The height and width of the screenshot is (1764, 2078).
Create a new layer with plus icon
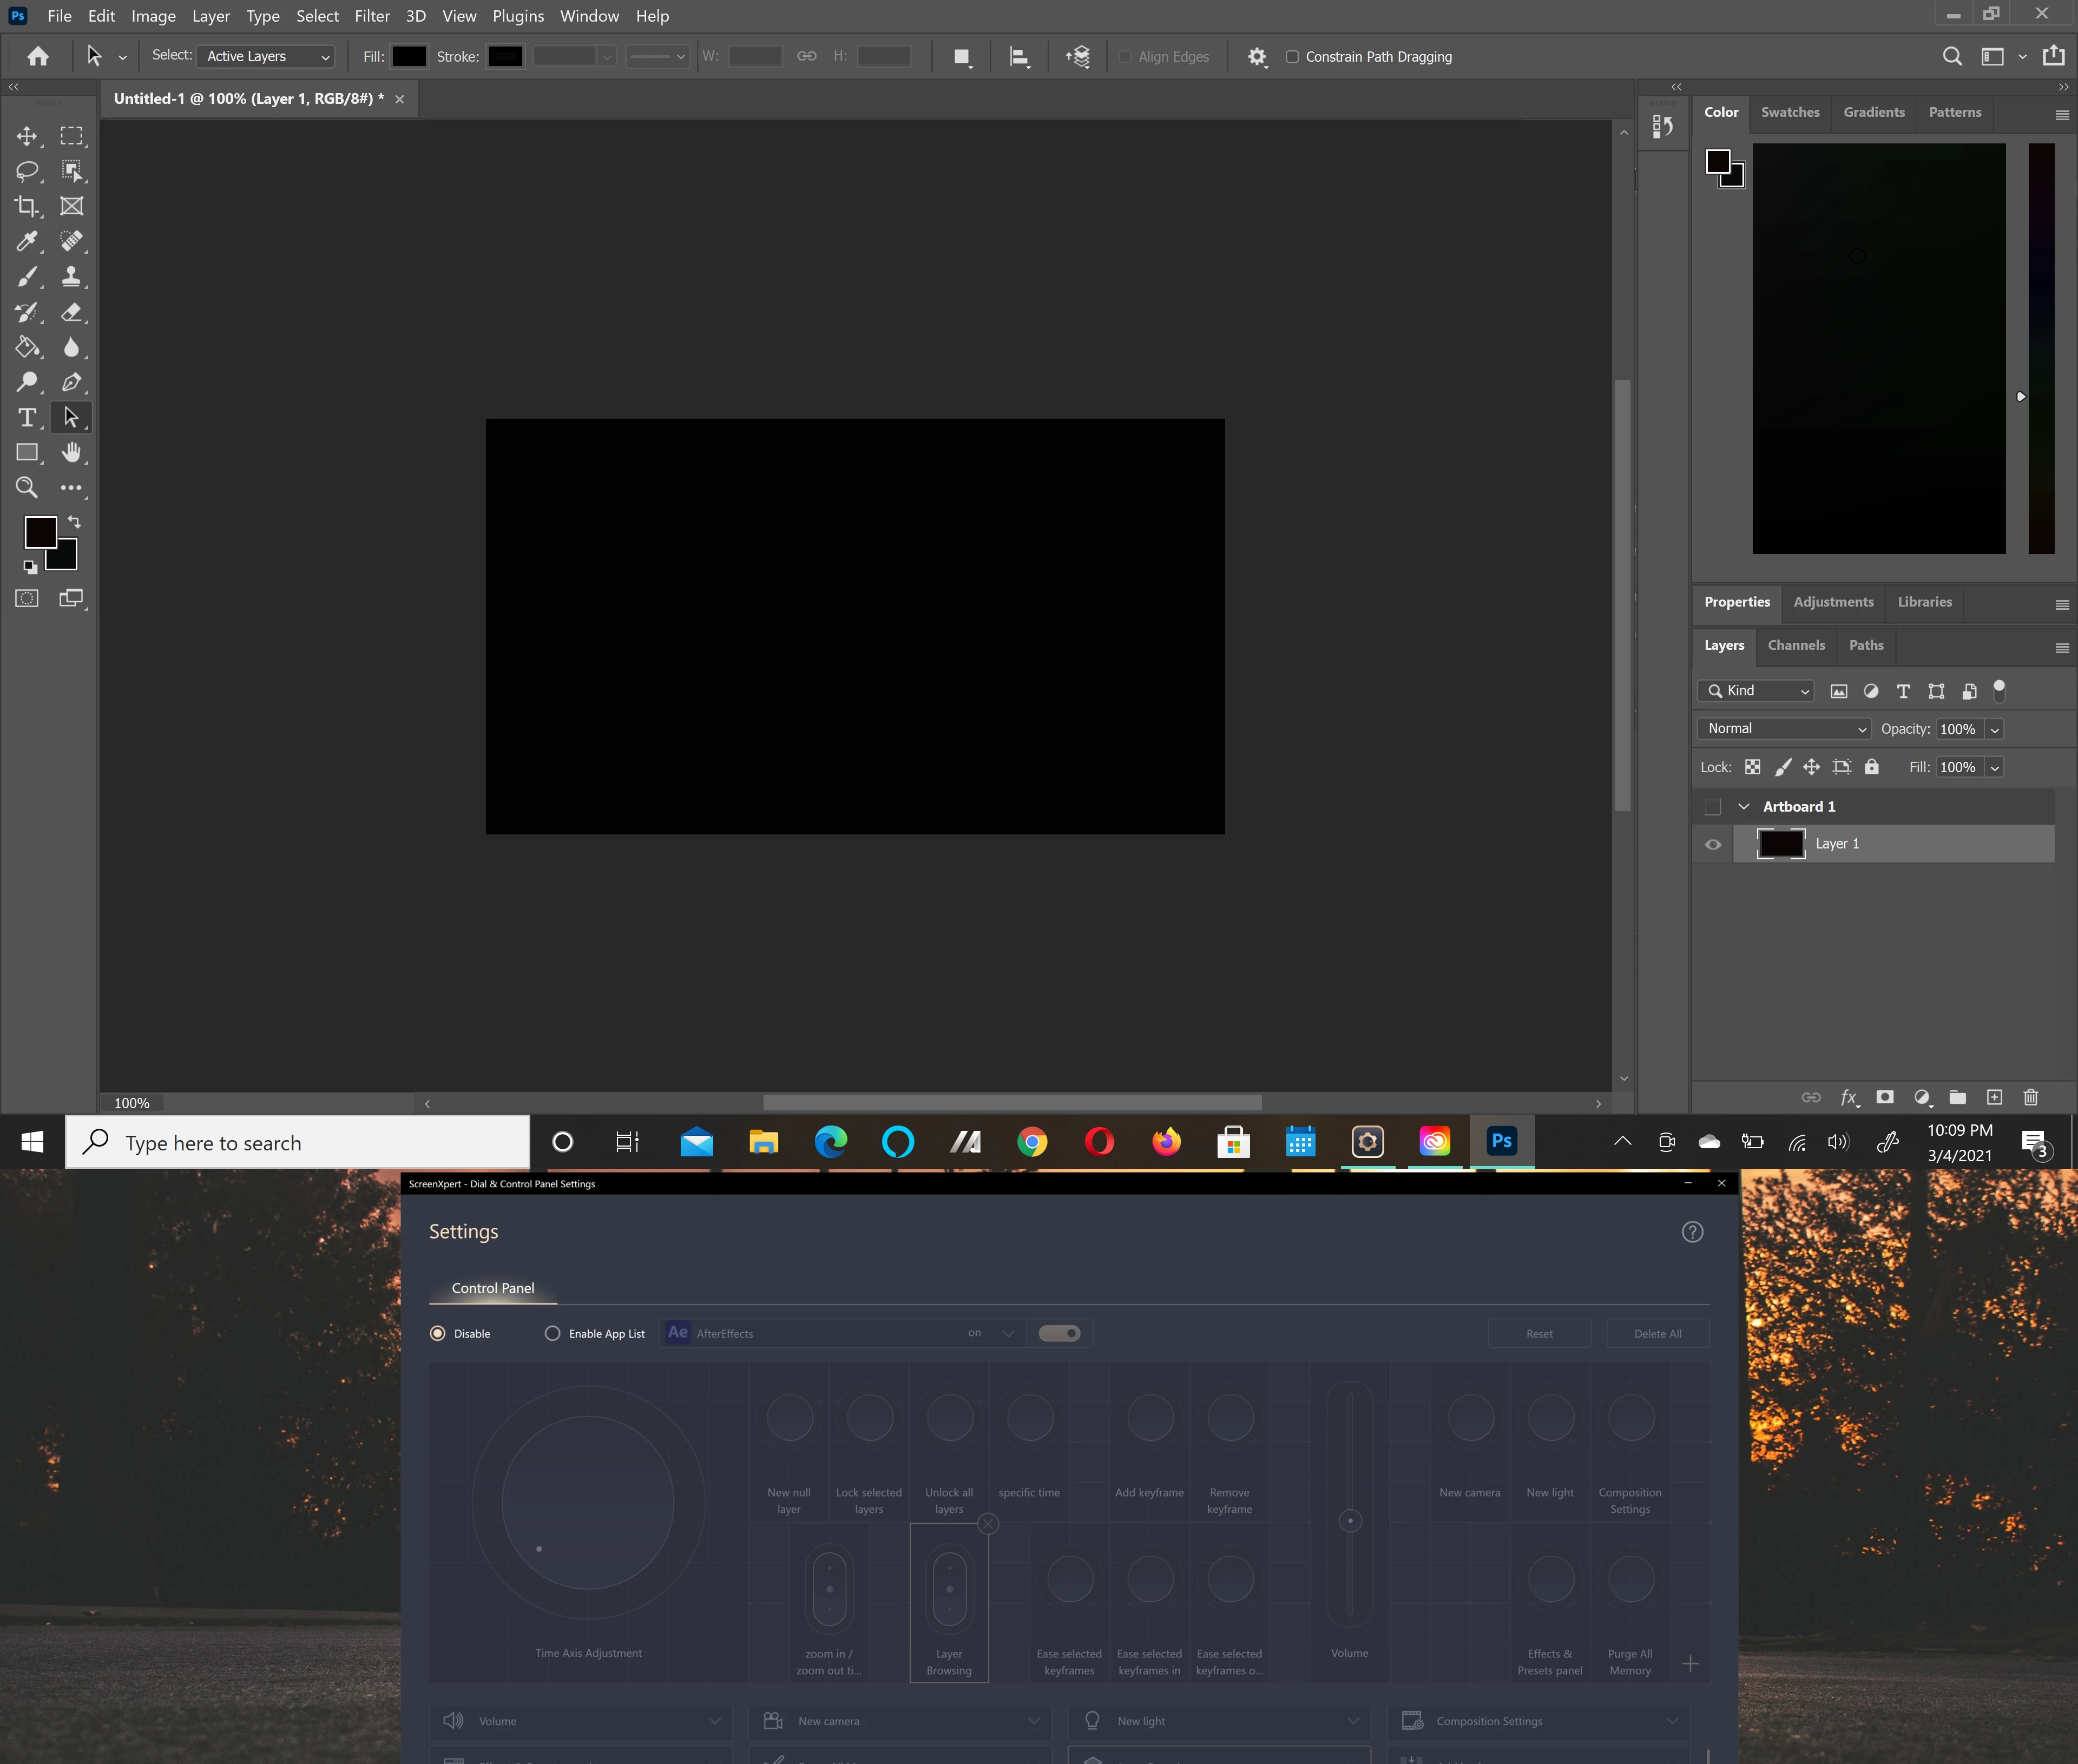(x=1994, y=1097)
